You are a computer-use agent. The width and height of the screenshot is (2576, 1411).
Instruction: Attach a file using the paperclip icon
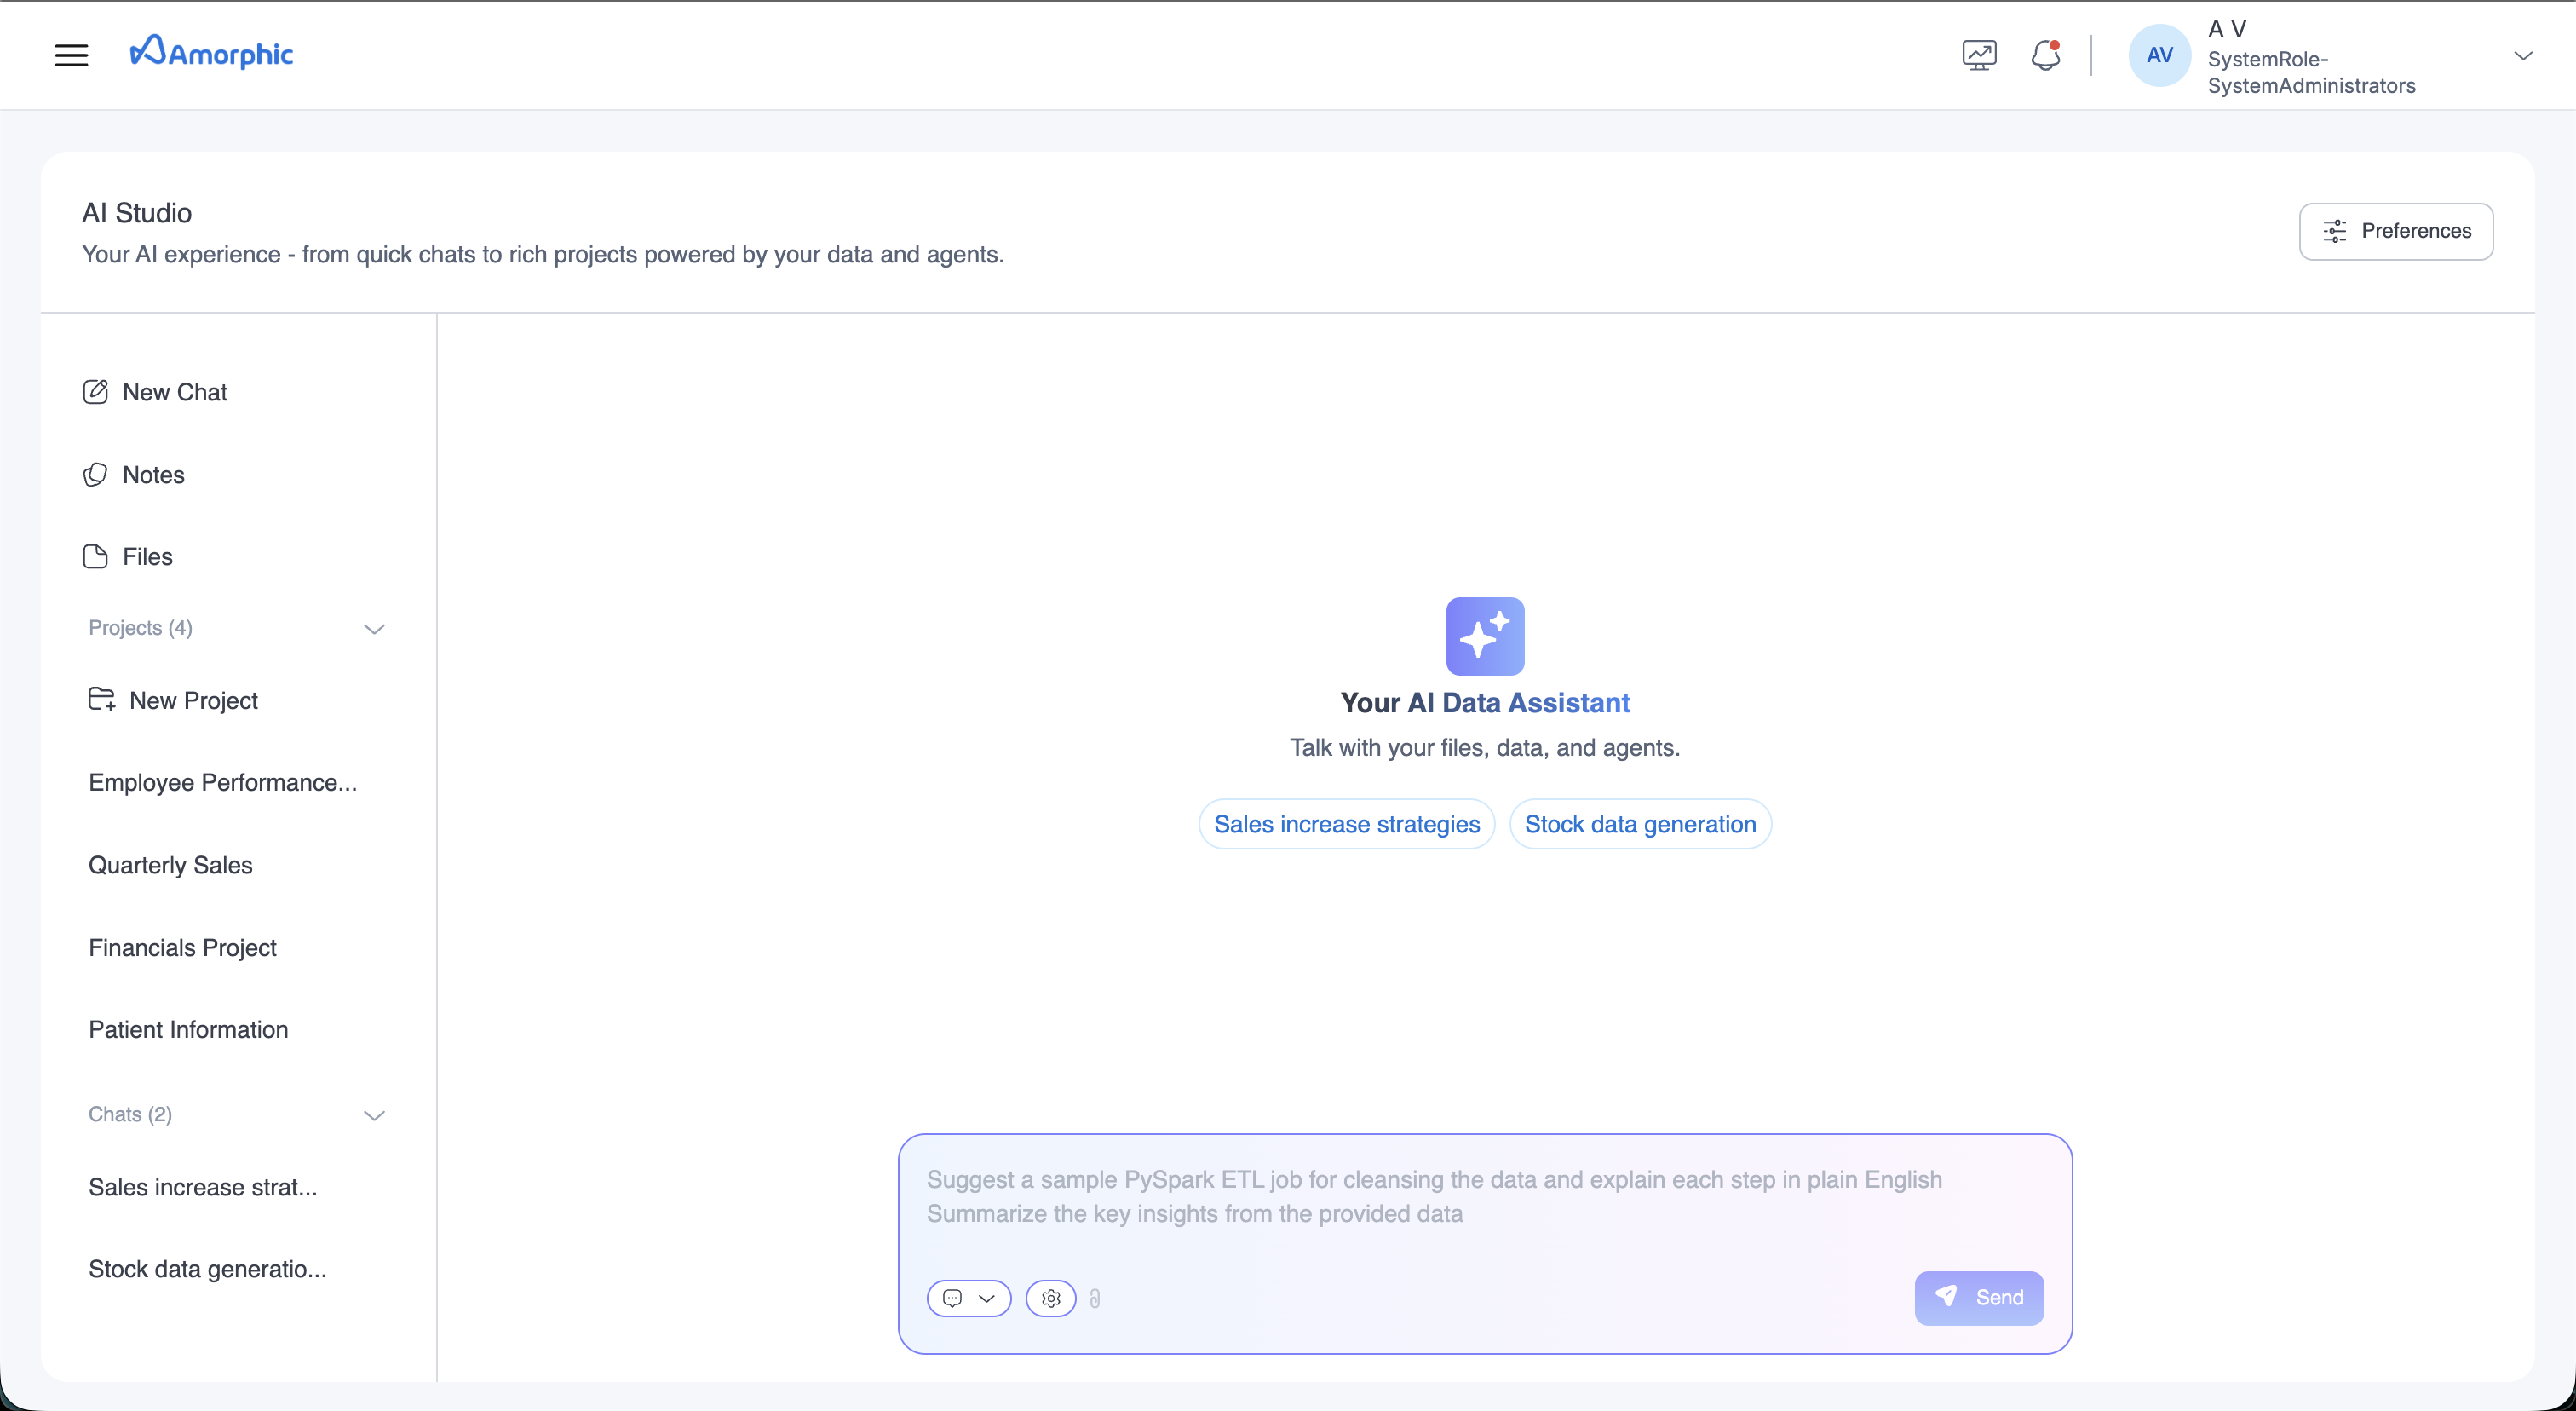(1096, 1298)
